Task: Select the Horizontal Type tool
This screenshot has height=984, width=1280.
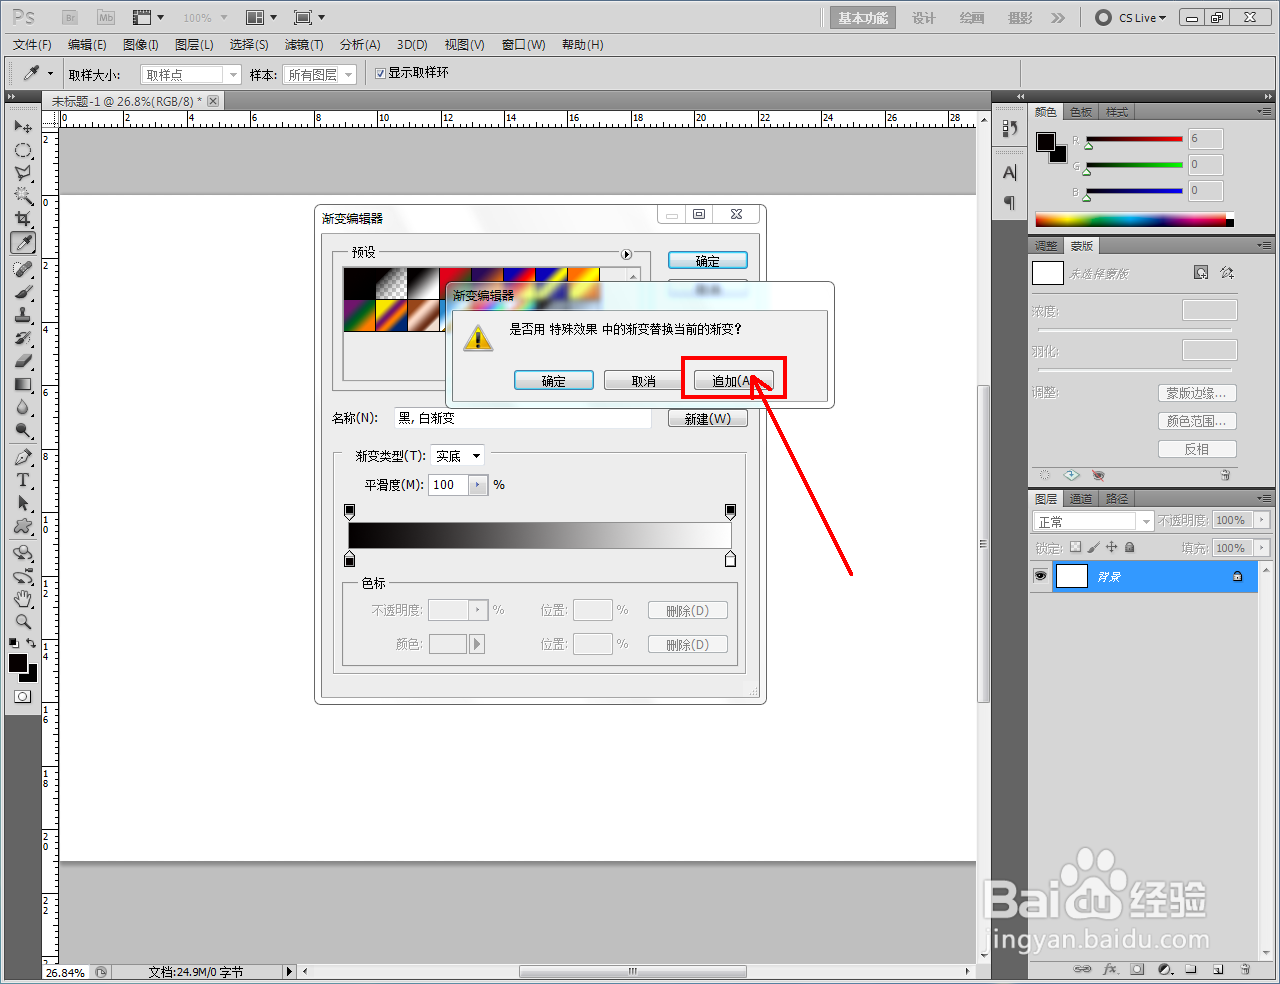Action: (23, 480)
